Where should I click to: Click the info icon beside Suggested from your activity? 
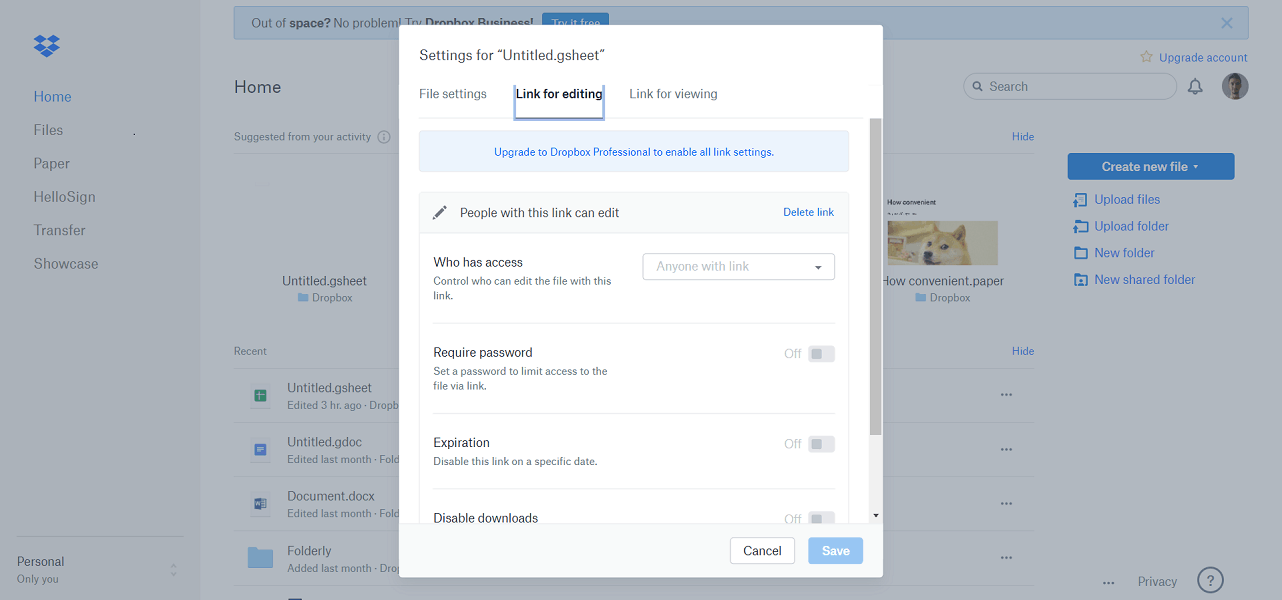click(x=384, y=137)
